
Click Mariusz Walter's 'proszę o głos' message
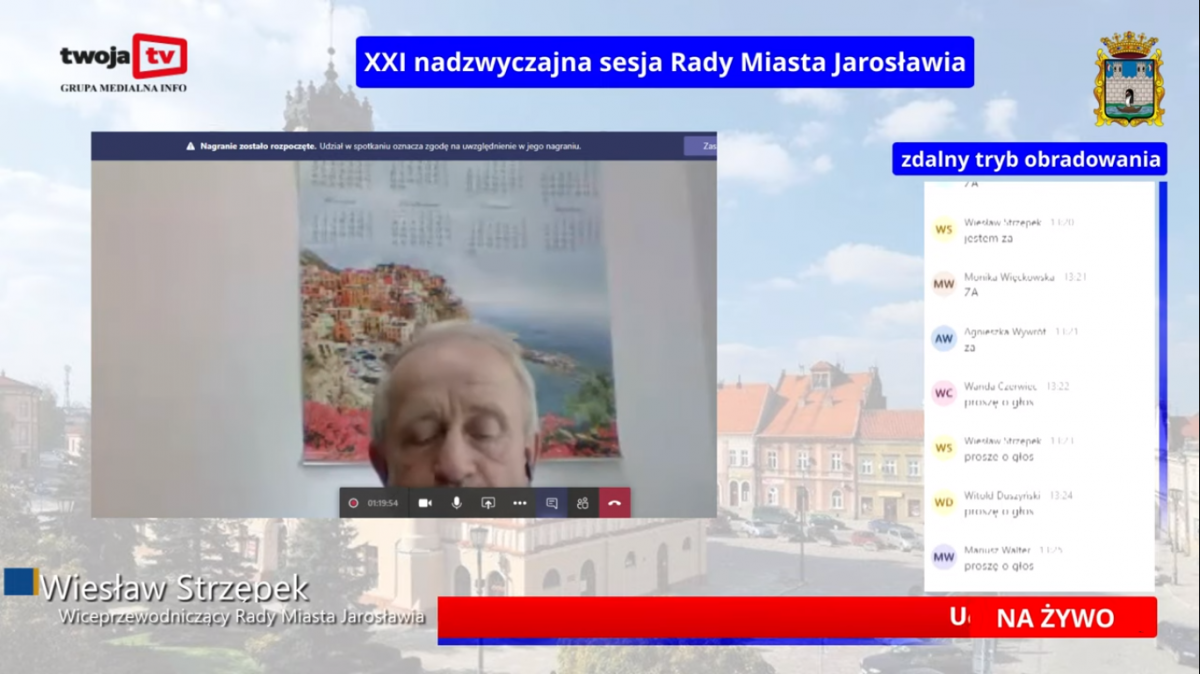(999, 566)
